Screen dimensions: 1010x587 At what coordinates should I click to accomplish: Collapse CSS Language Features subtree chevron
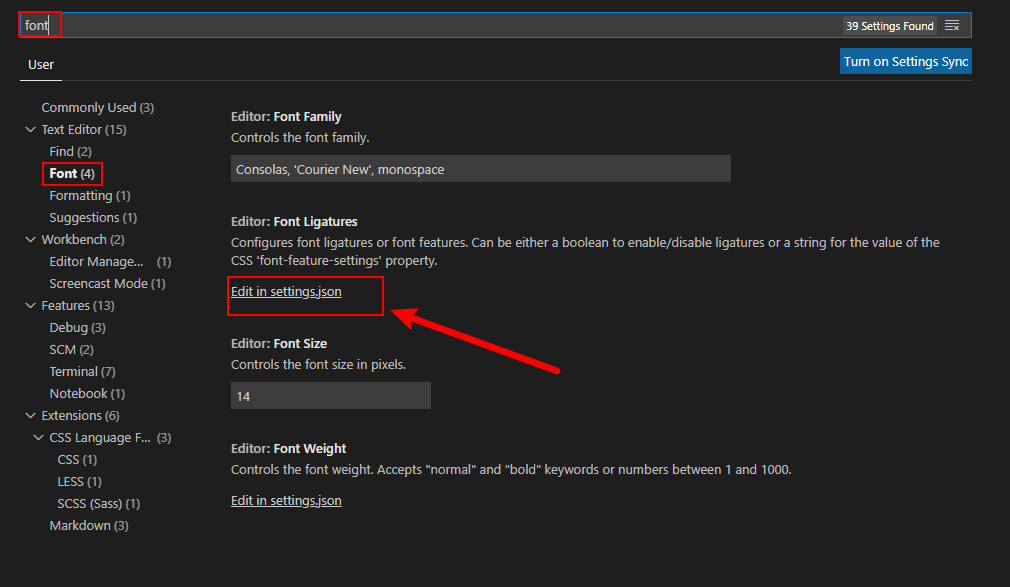click(39, 438)
